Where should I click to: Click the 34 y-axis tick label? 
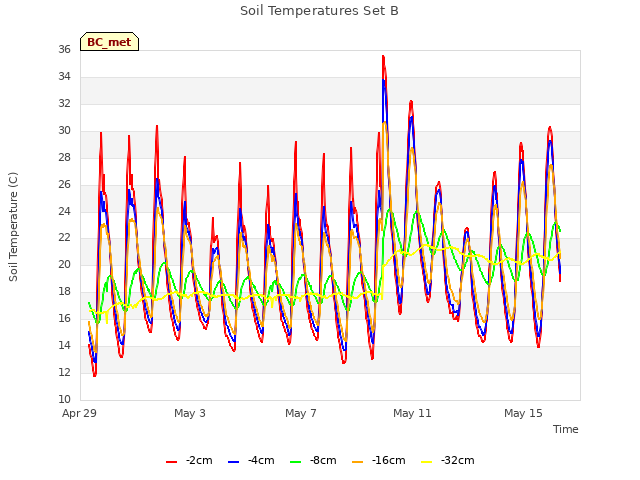click(x=64, y=76)
